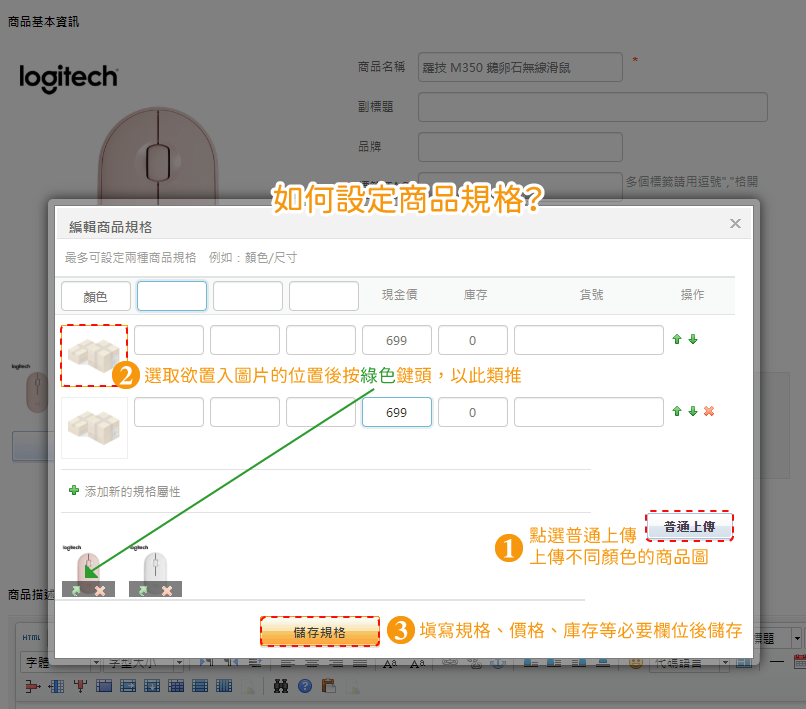Click the second row's first spec value field
806x709 pixels.
[x=169, y=412]
